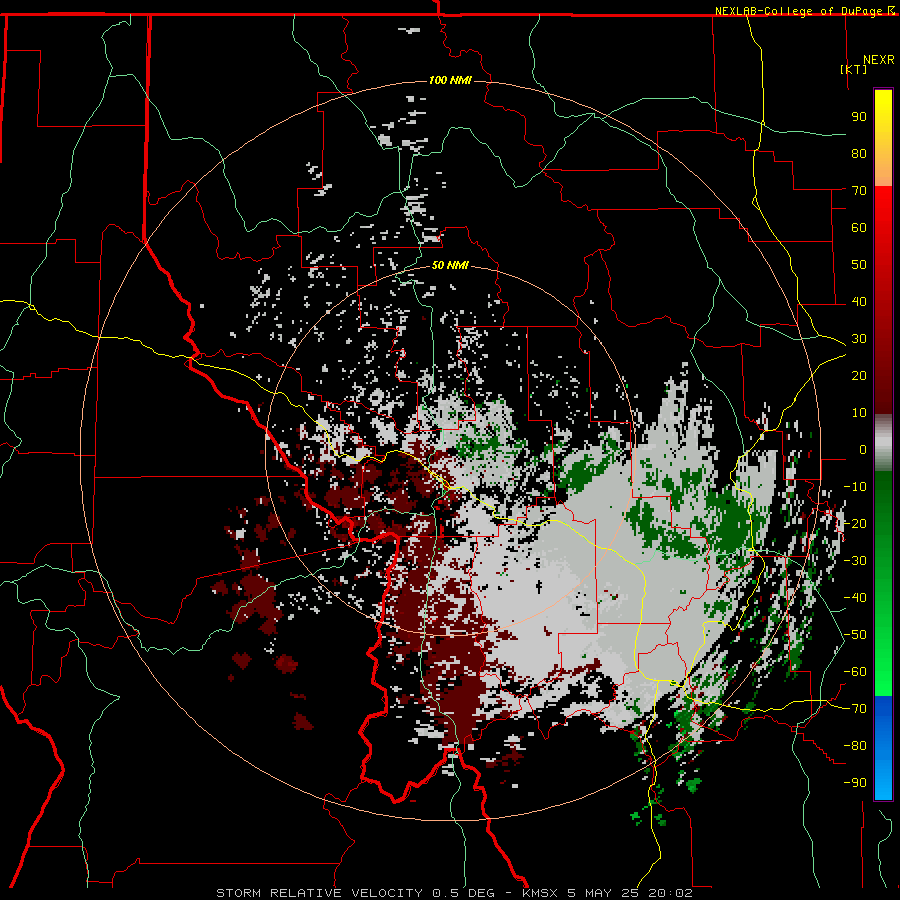
Task: Click the 100 NMI range ring label
Action: click(450, 80)
